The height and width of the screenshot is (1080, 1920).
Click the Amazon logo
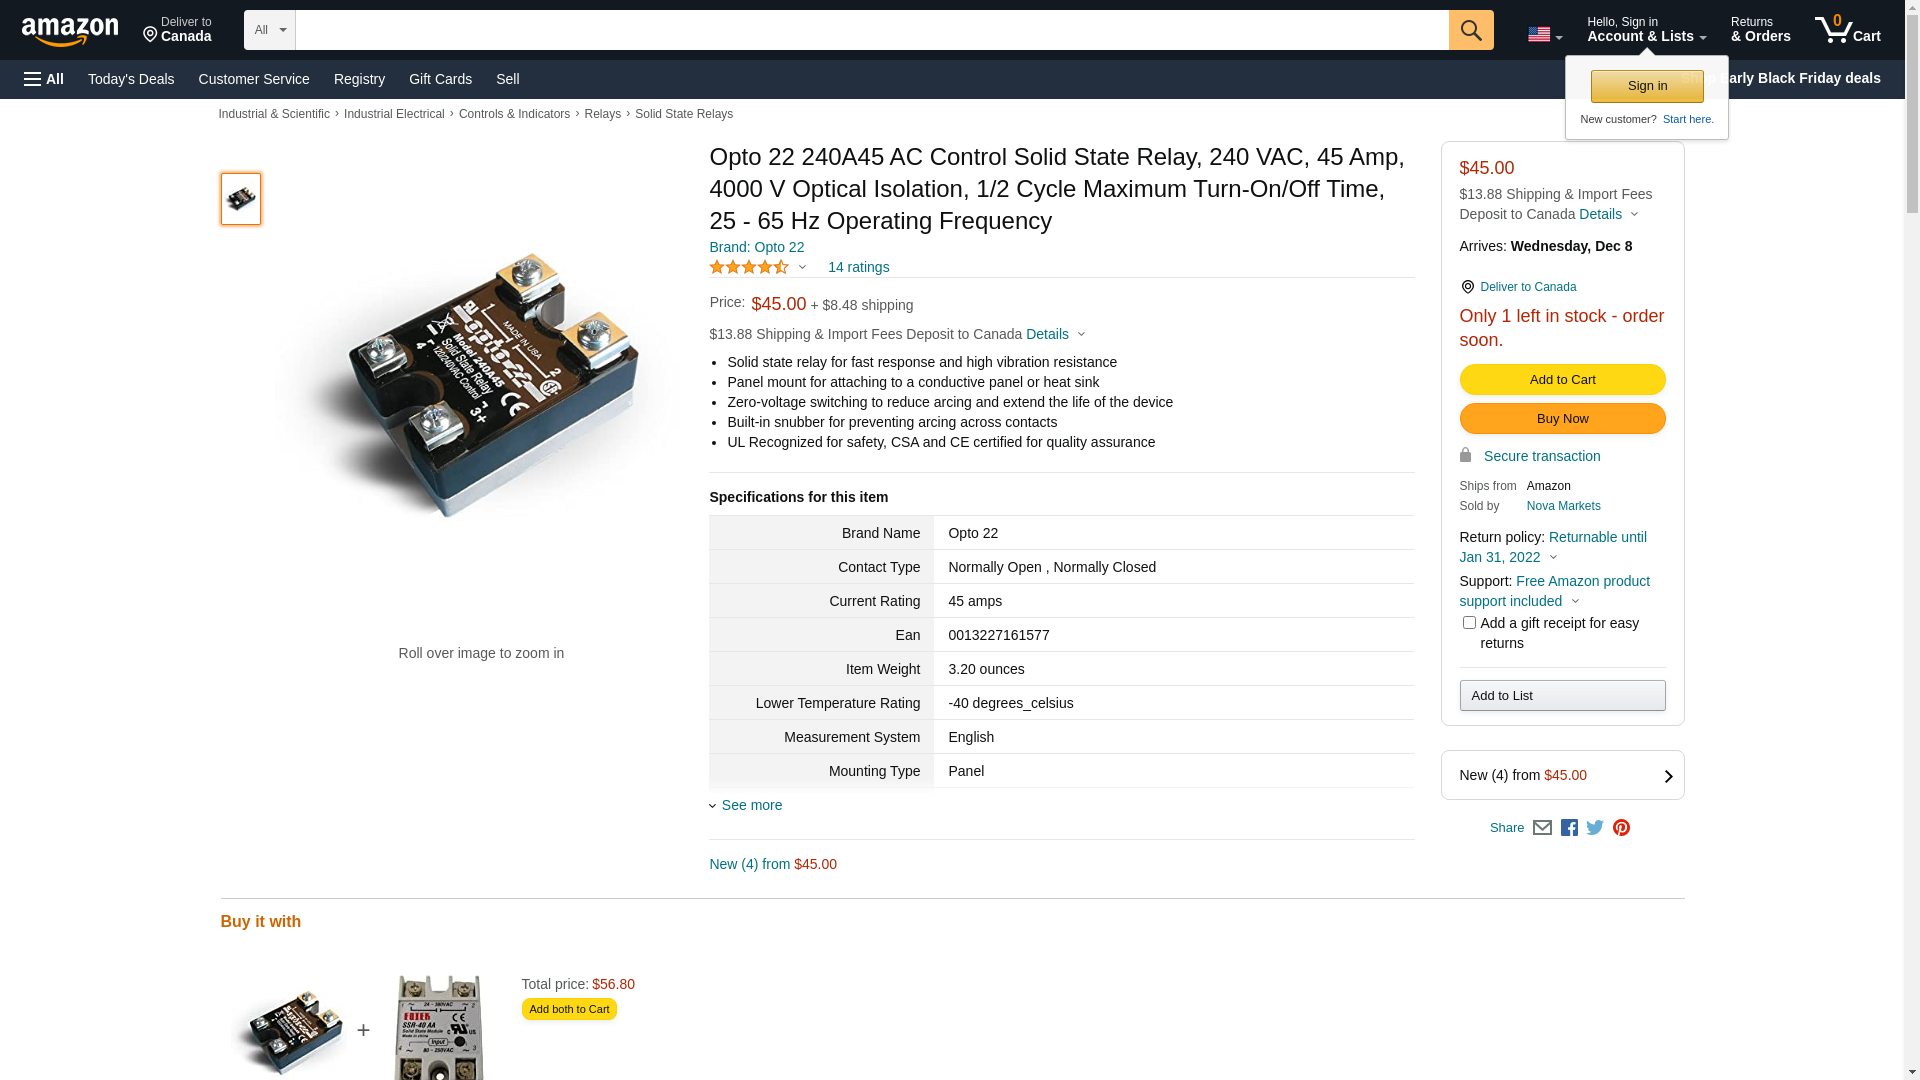click(70, 32)
